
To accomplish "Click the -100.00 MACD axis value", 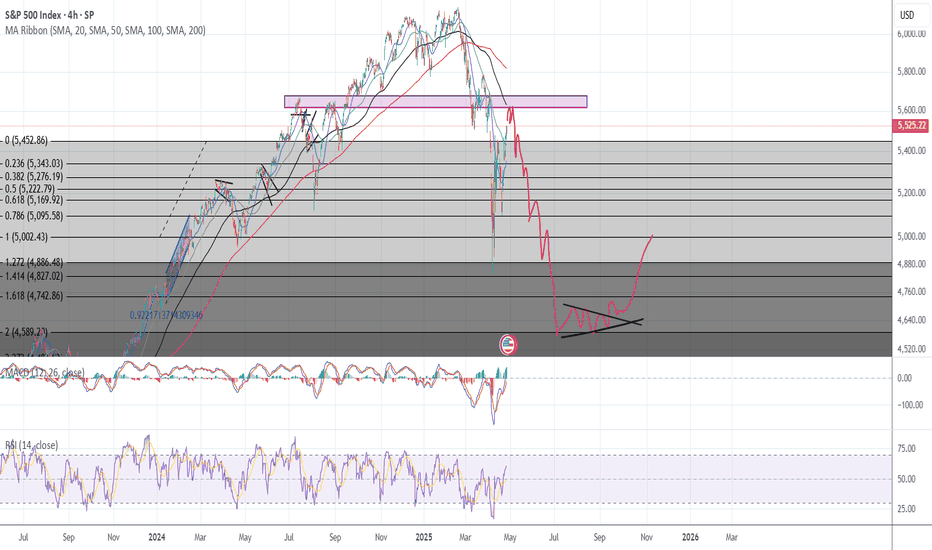I will coord(910,405).
